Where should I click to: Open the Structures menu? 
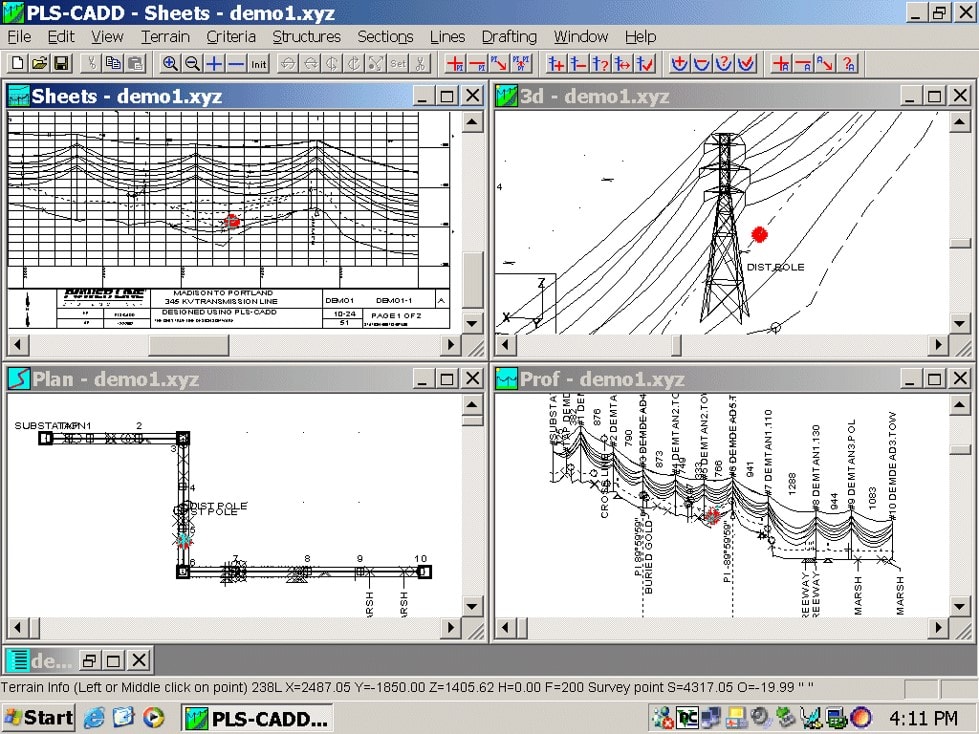click(307, 37)
